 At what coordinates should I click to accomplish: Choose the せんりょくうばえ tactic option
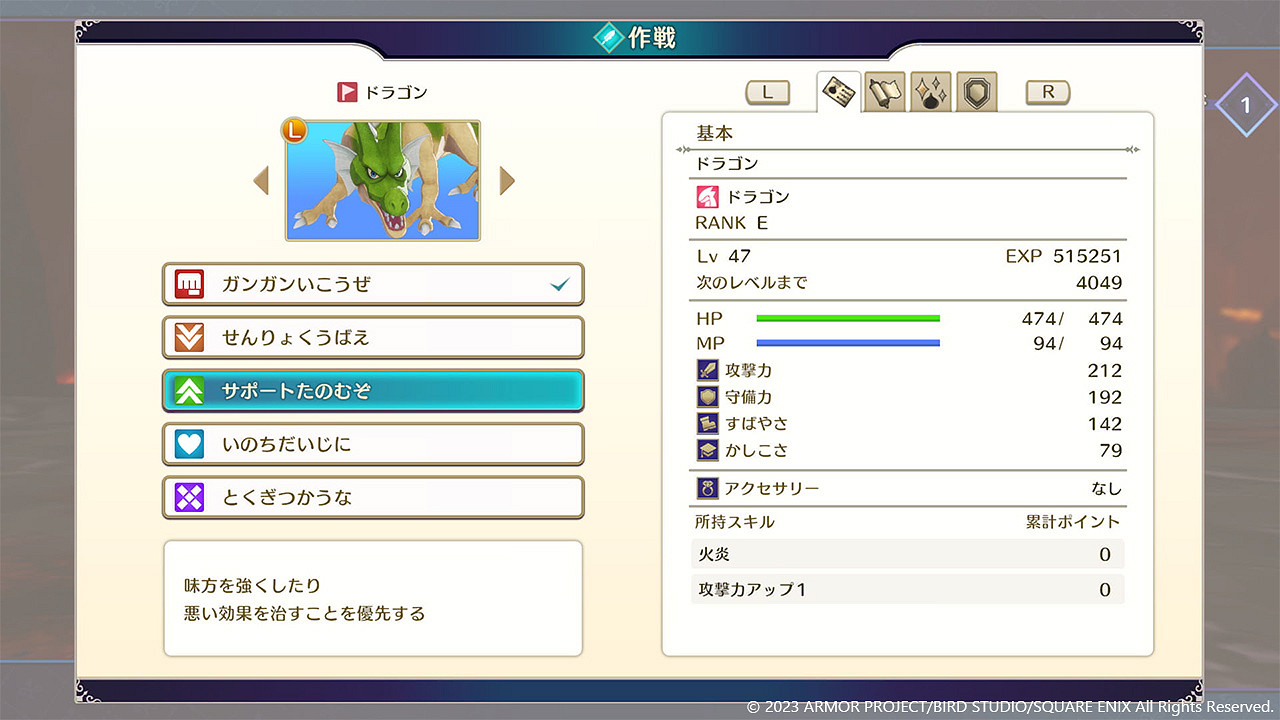tap(373, 337)
